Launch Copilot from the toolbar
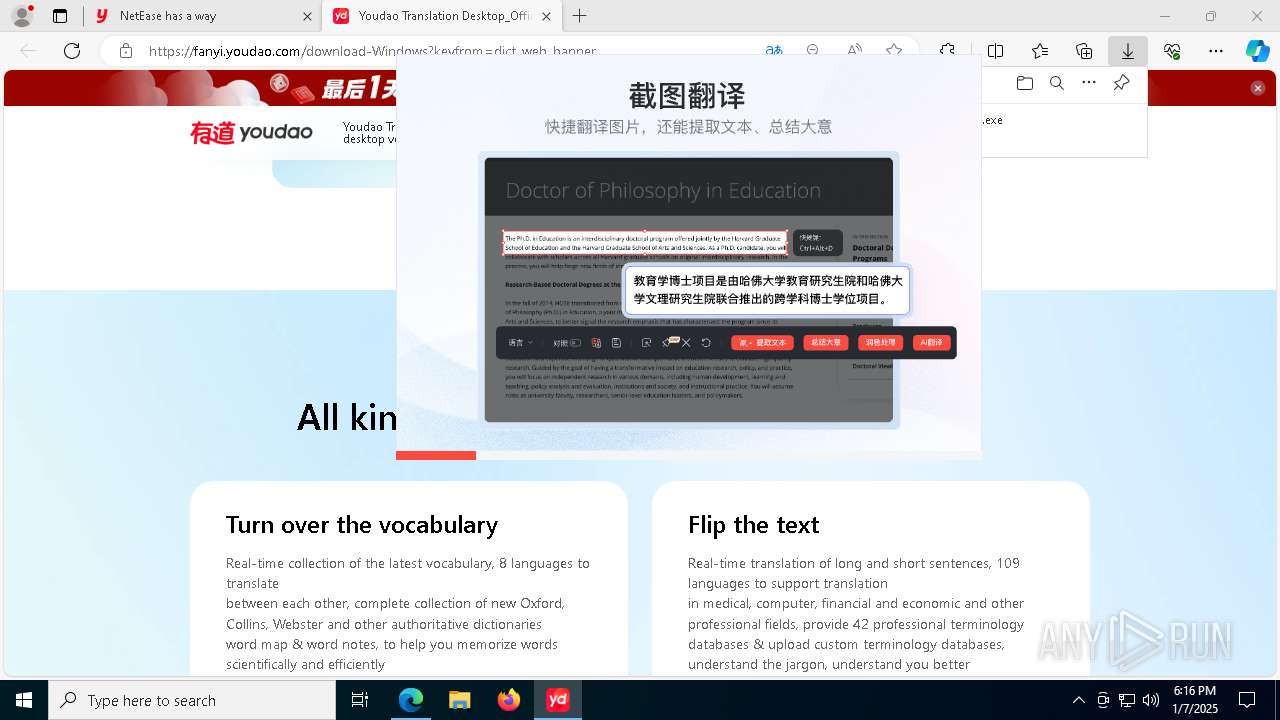The width and height of the screenshot is (1280, 720). [x=1257, y=51]
